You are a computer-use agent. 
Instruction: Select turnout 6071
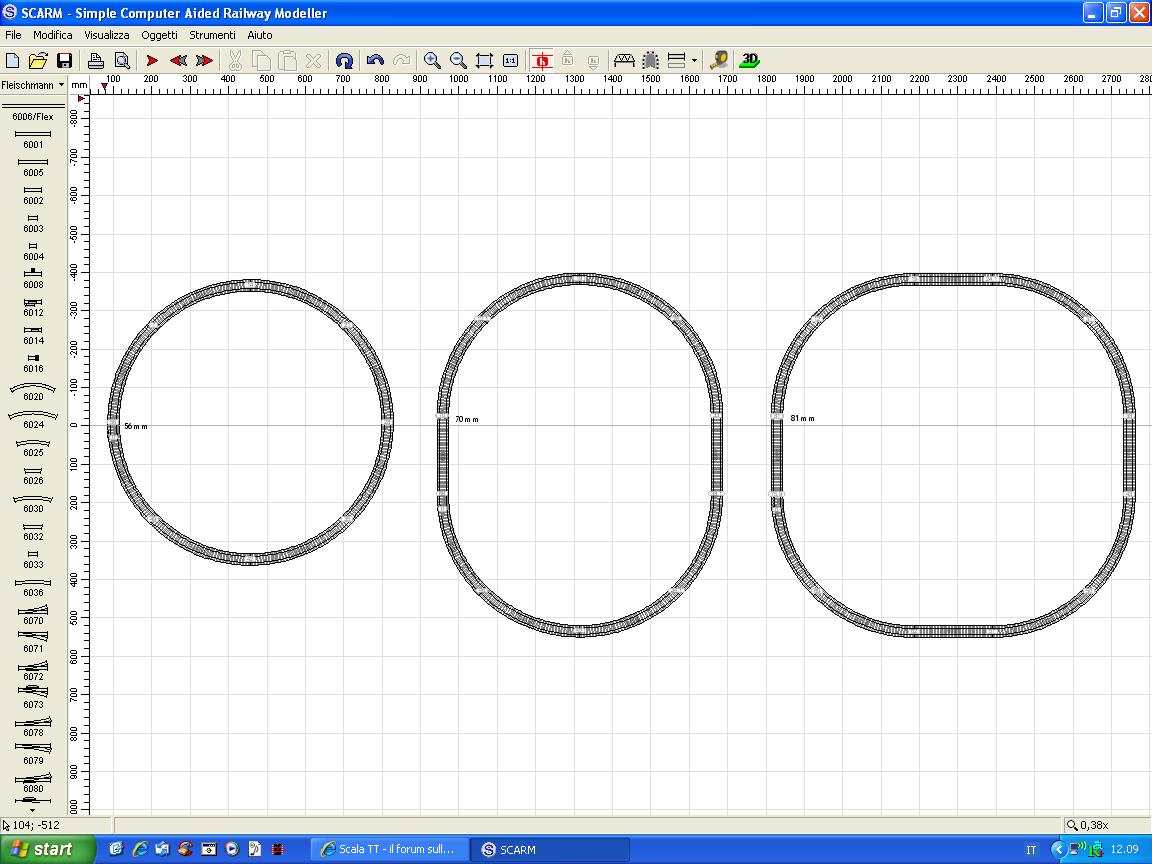[x=33, y=643]
